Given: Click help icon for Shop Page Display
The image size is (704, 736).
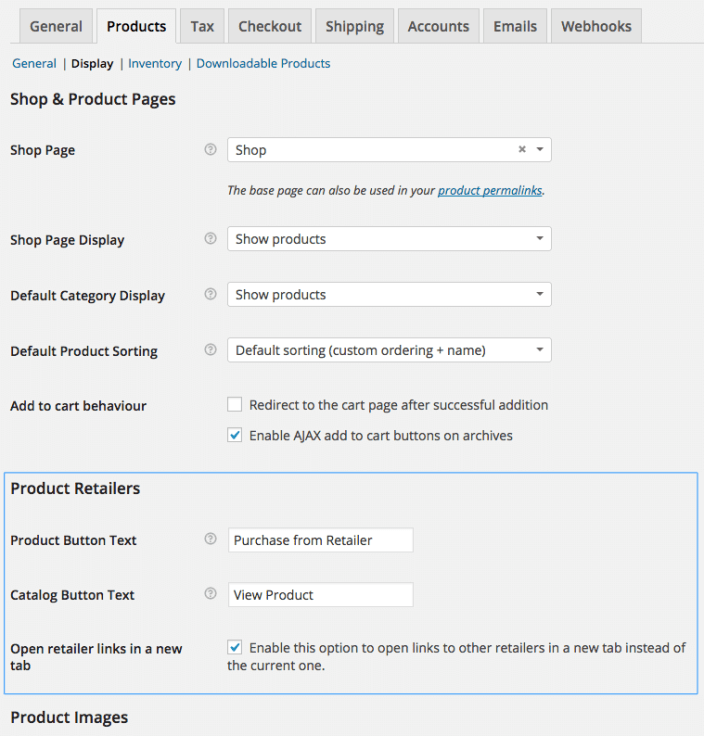Looking at the screenshot, I should (210, 239).
